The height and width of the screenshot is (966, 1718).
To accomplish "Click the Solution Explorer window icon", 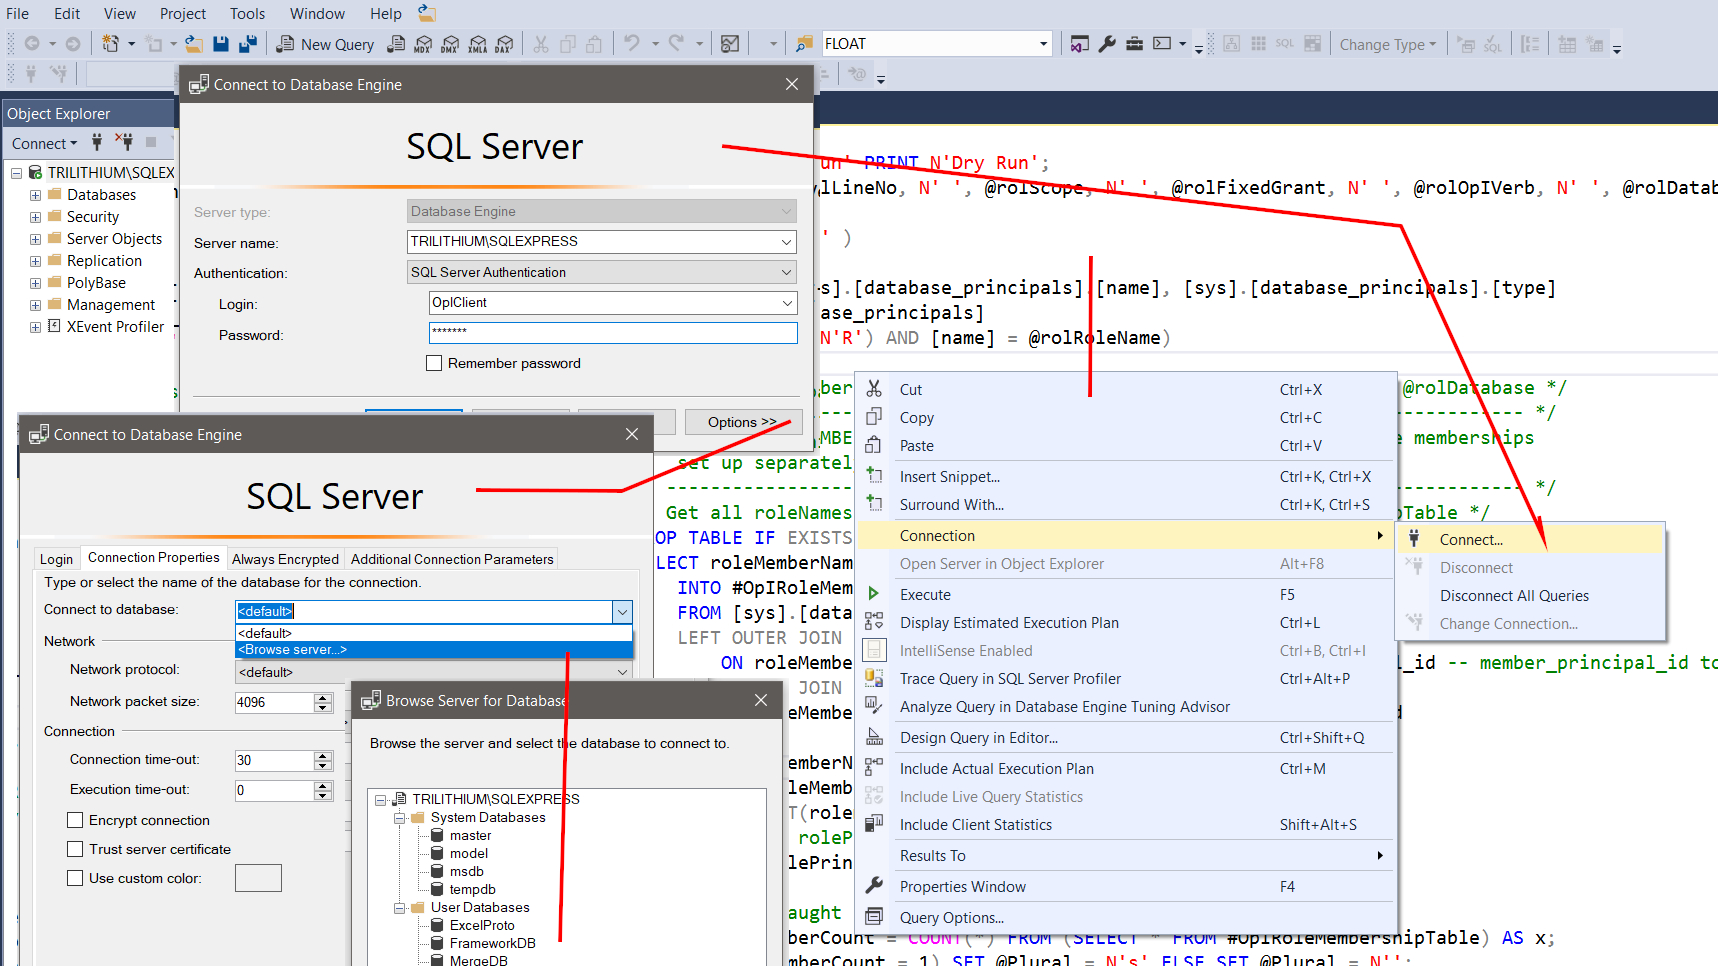I will (1079, 44).
